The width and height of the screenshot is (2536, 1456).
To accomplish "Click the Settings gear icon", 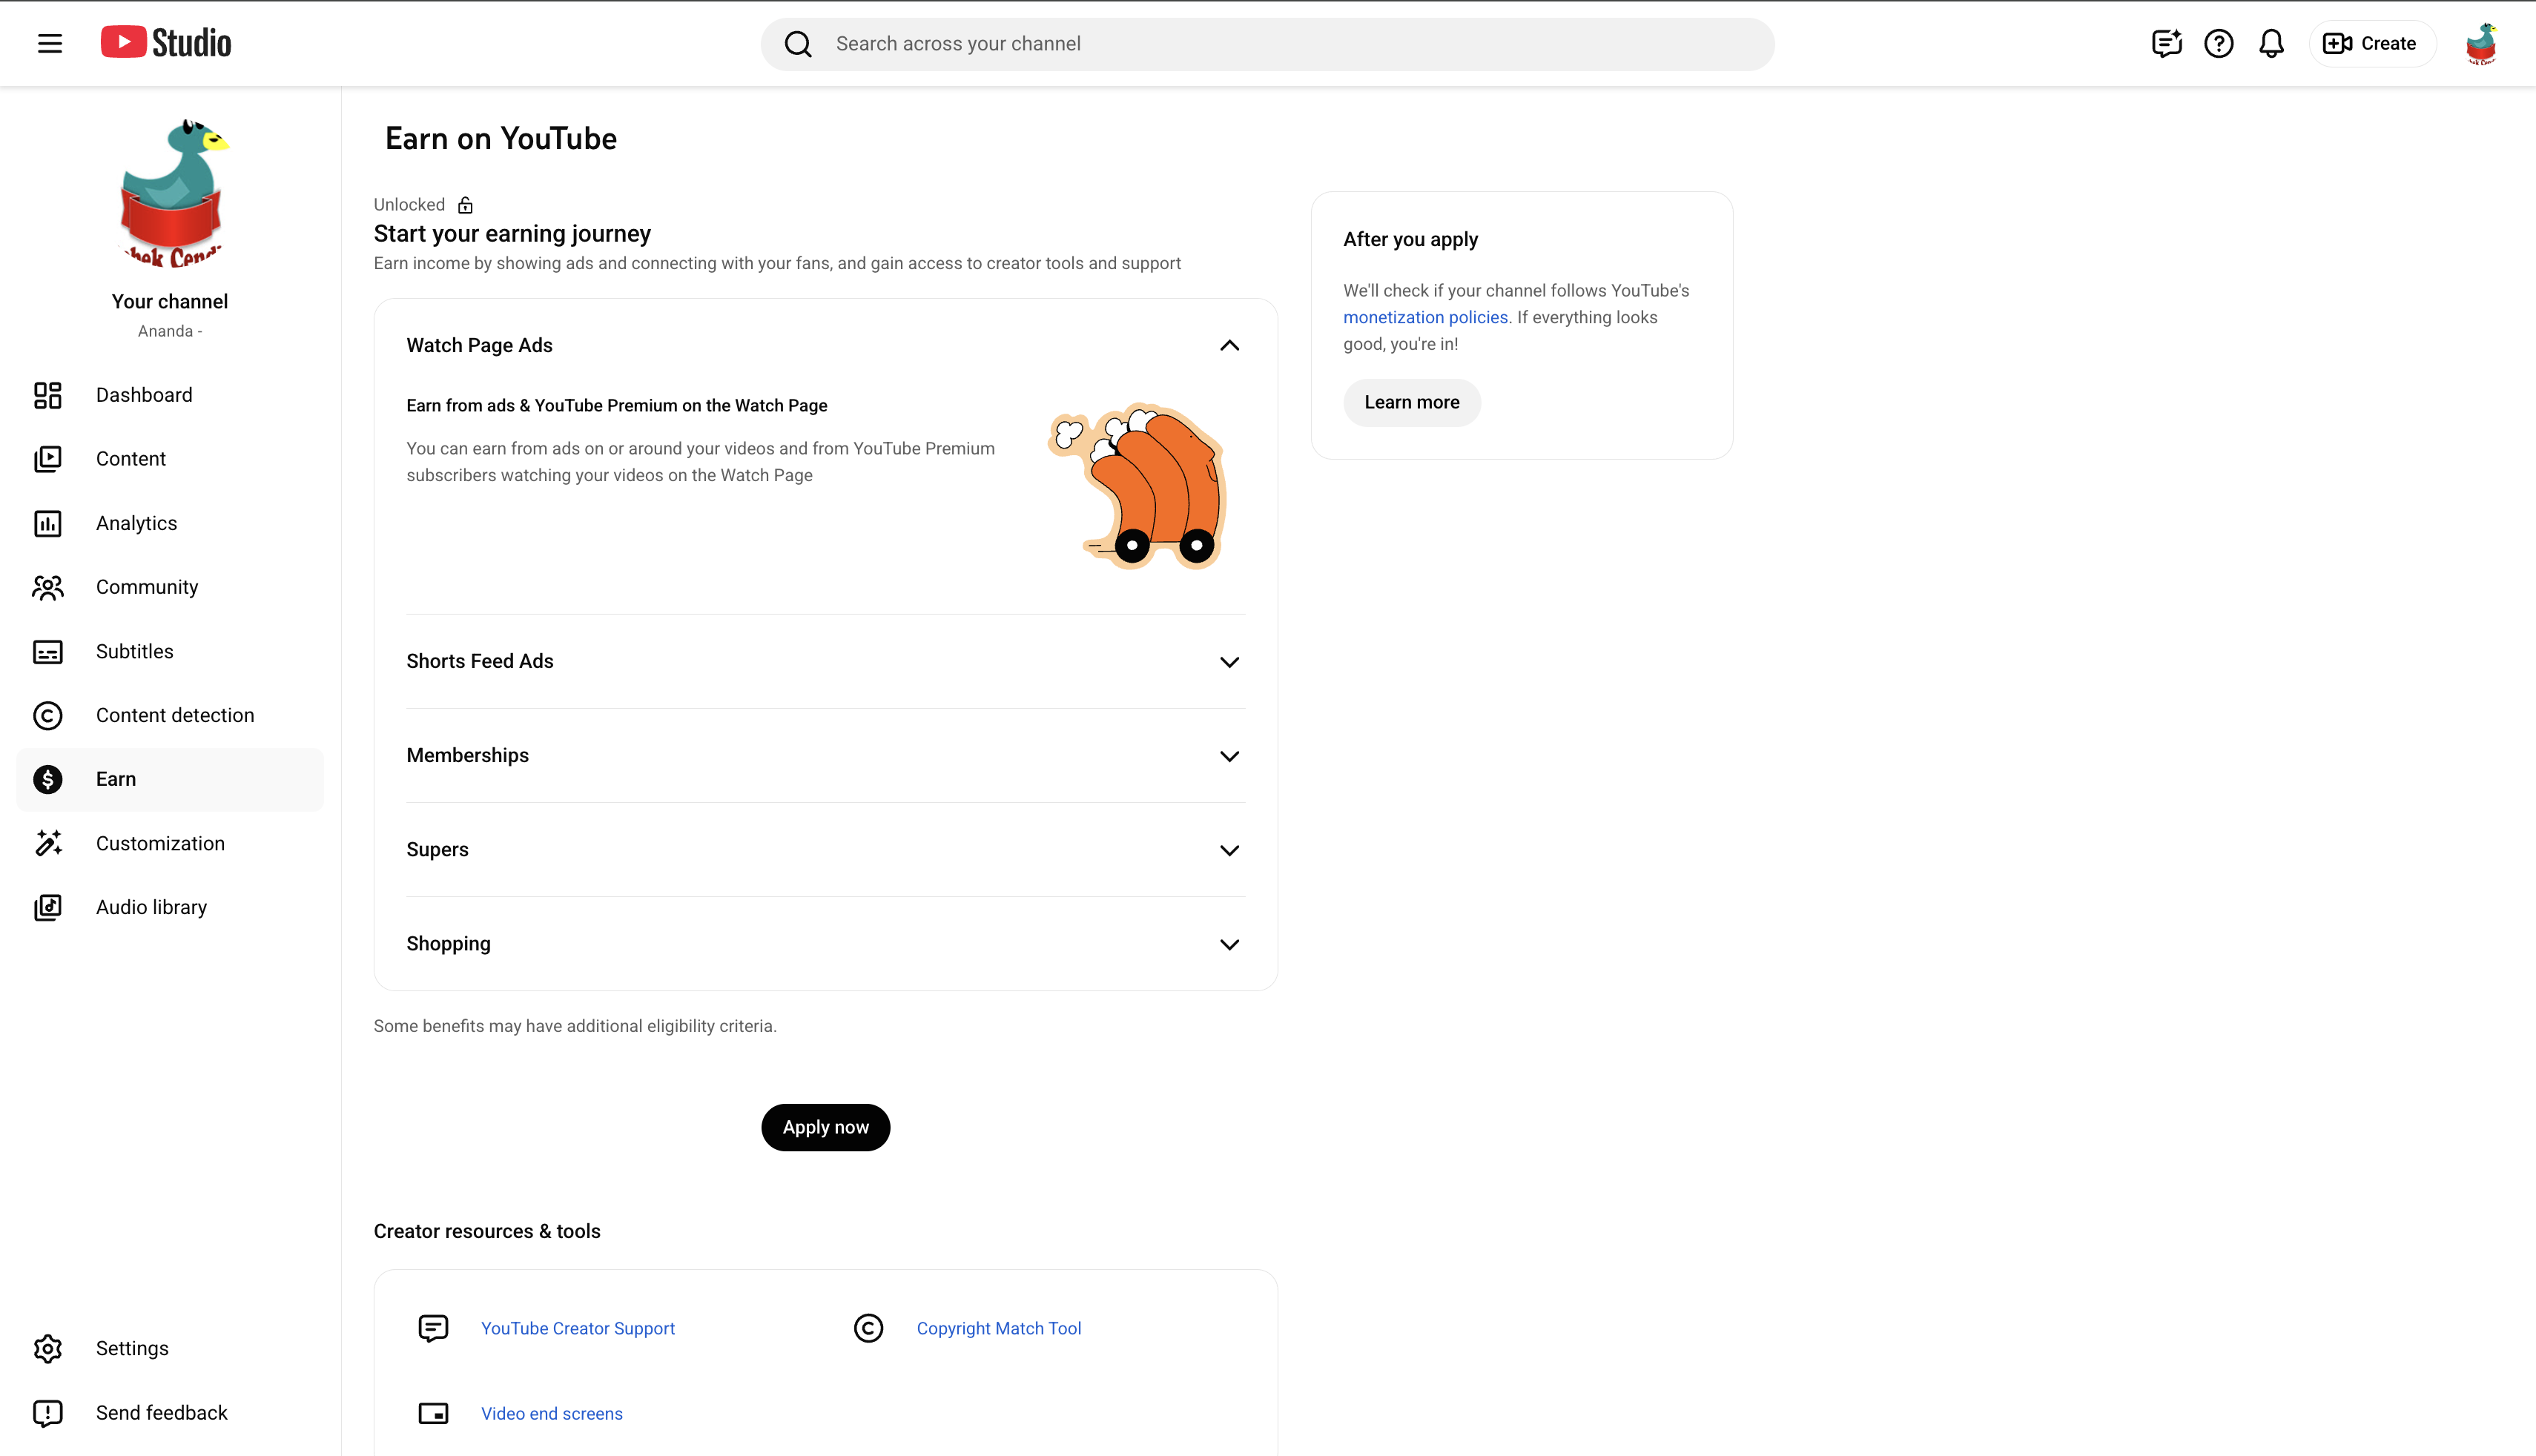I will tap(48, 1349).
